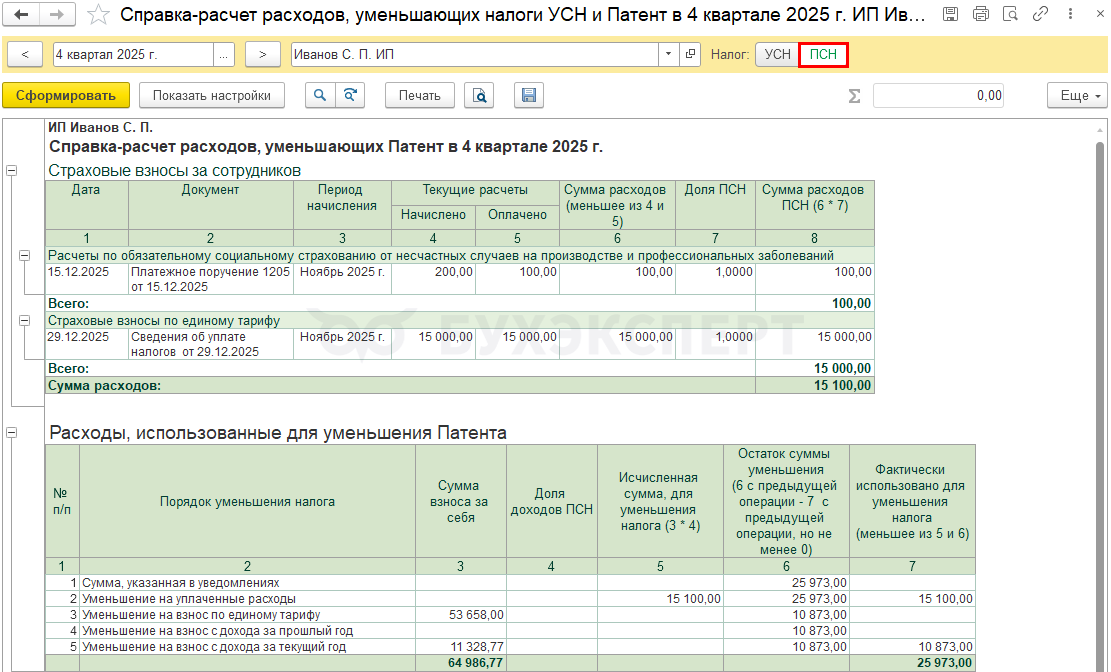Screen dimensions: 1111x672
Task: Open organization dropdown list arrow
Action: [668, 54]
